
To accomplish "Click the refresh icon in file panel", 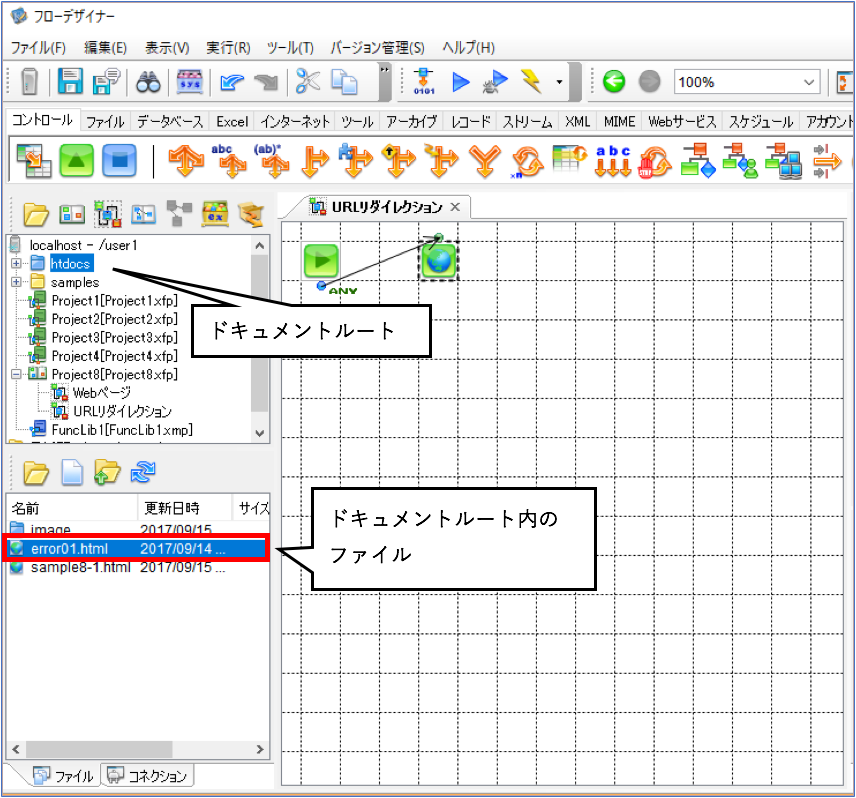I will (143, 472).
